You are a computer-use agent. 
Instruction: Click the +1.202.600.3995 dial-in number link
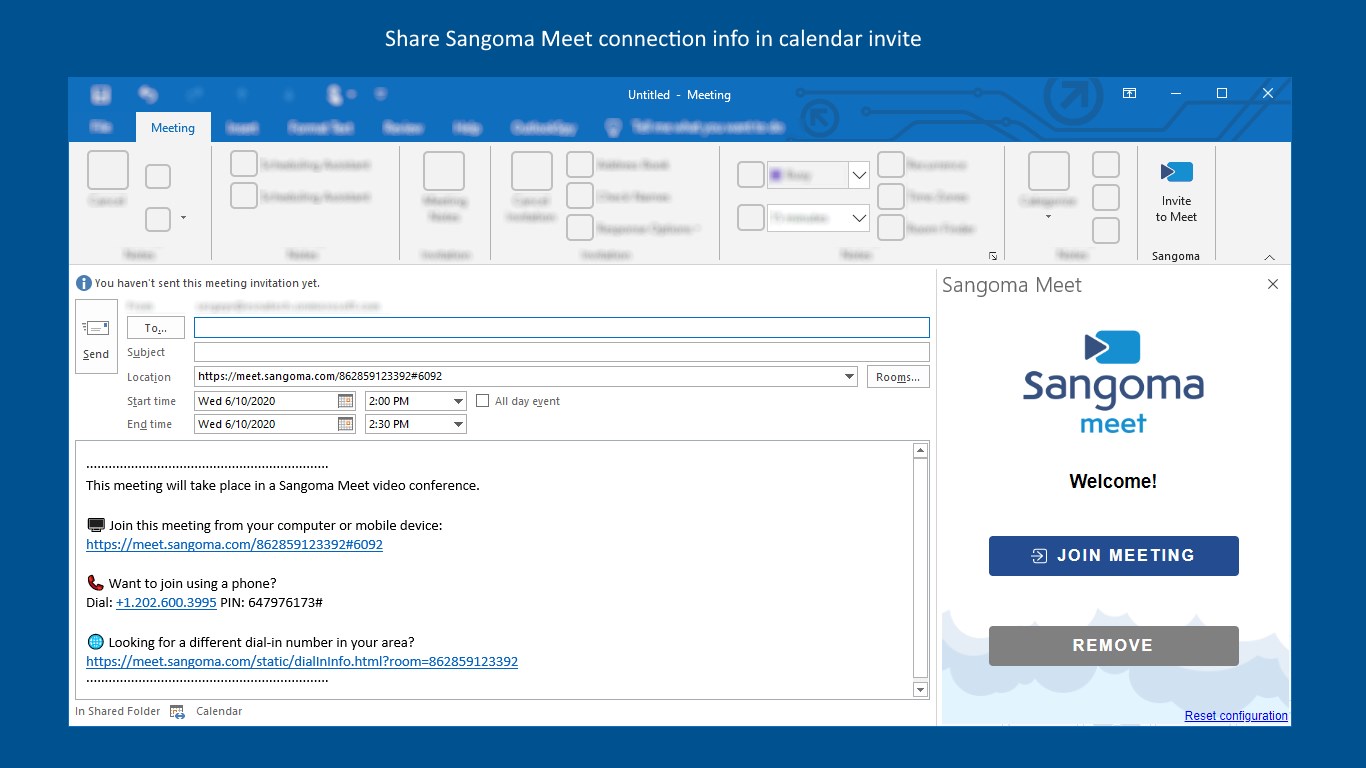point(166,603)
